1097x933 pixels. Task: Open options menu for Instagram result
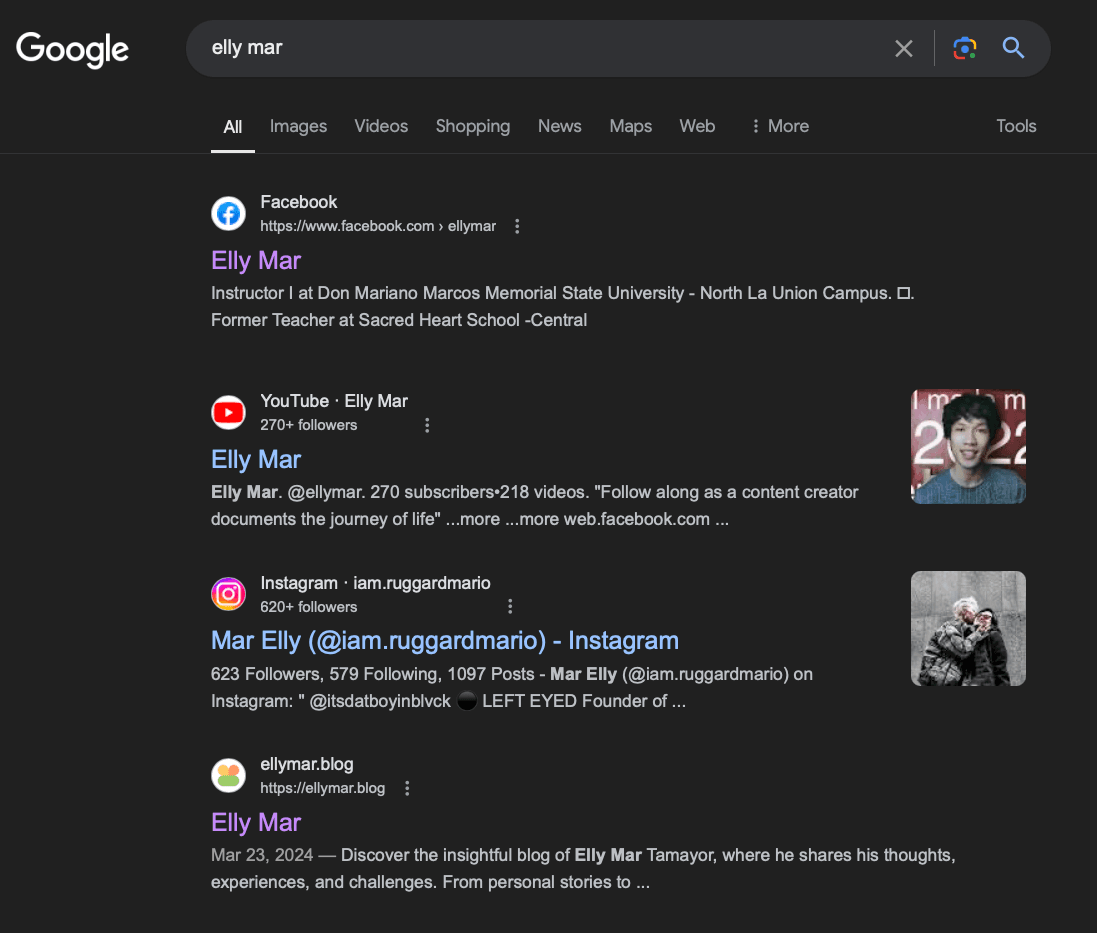(510, 606)
